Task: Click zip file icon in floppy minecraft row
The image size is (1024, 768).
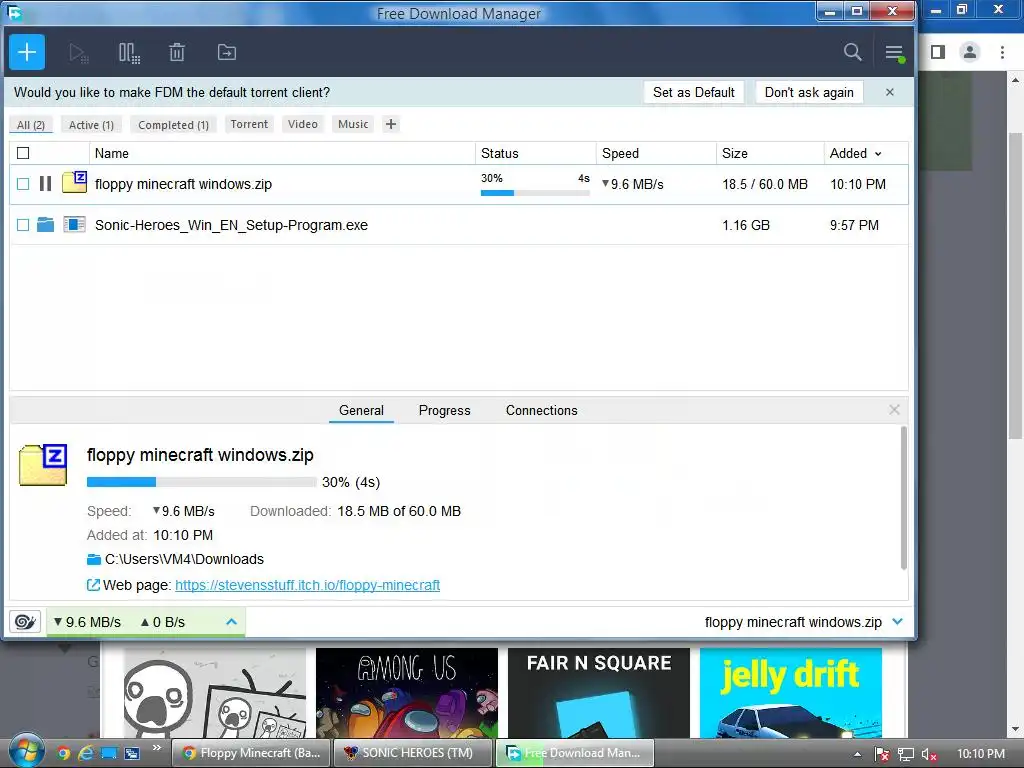Action: pos(74,182)
